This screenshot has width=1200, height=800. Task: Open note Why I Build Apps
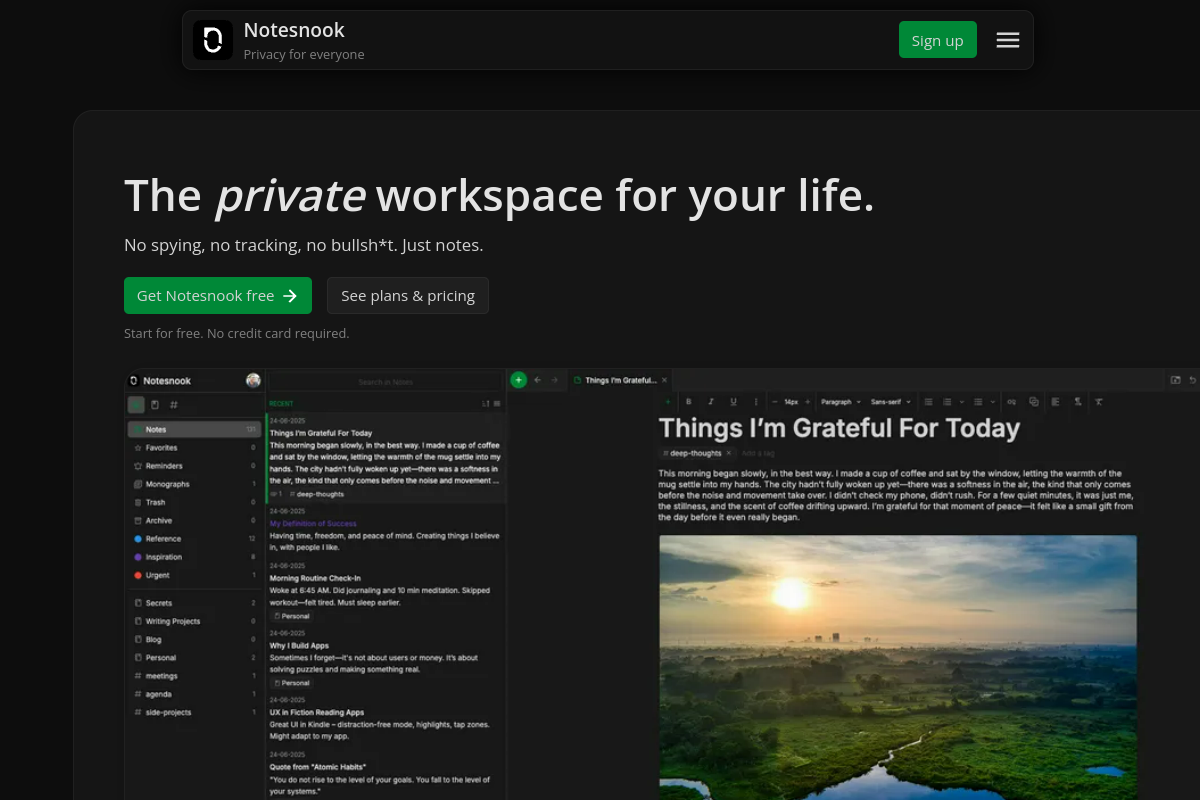385,658
